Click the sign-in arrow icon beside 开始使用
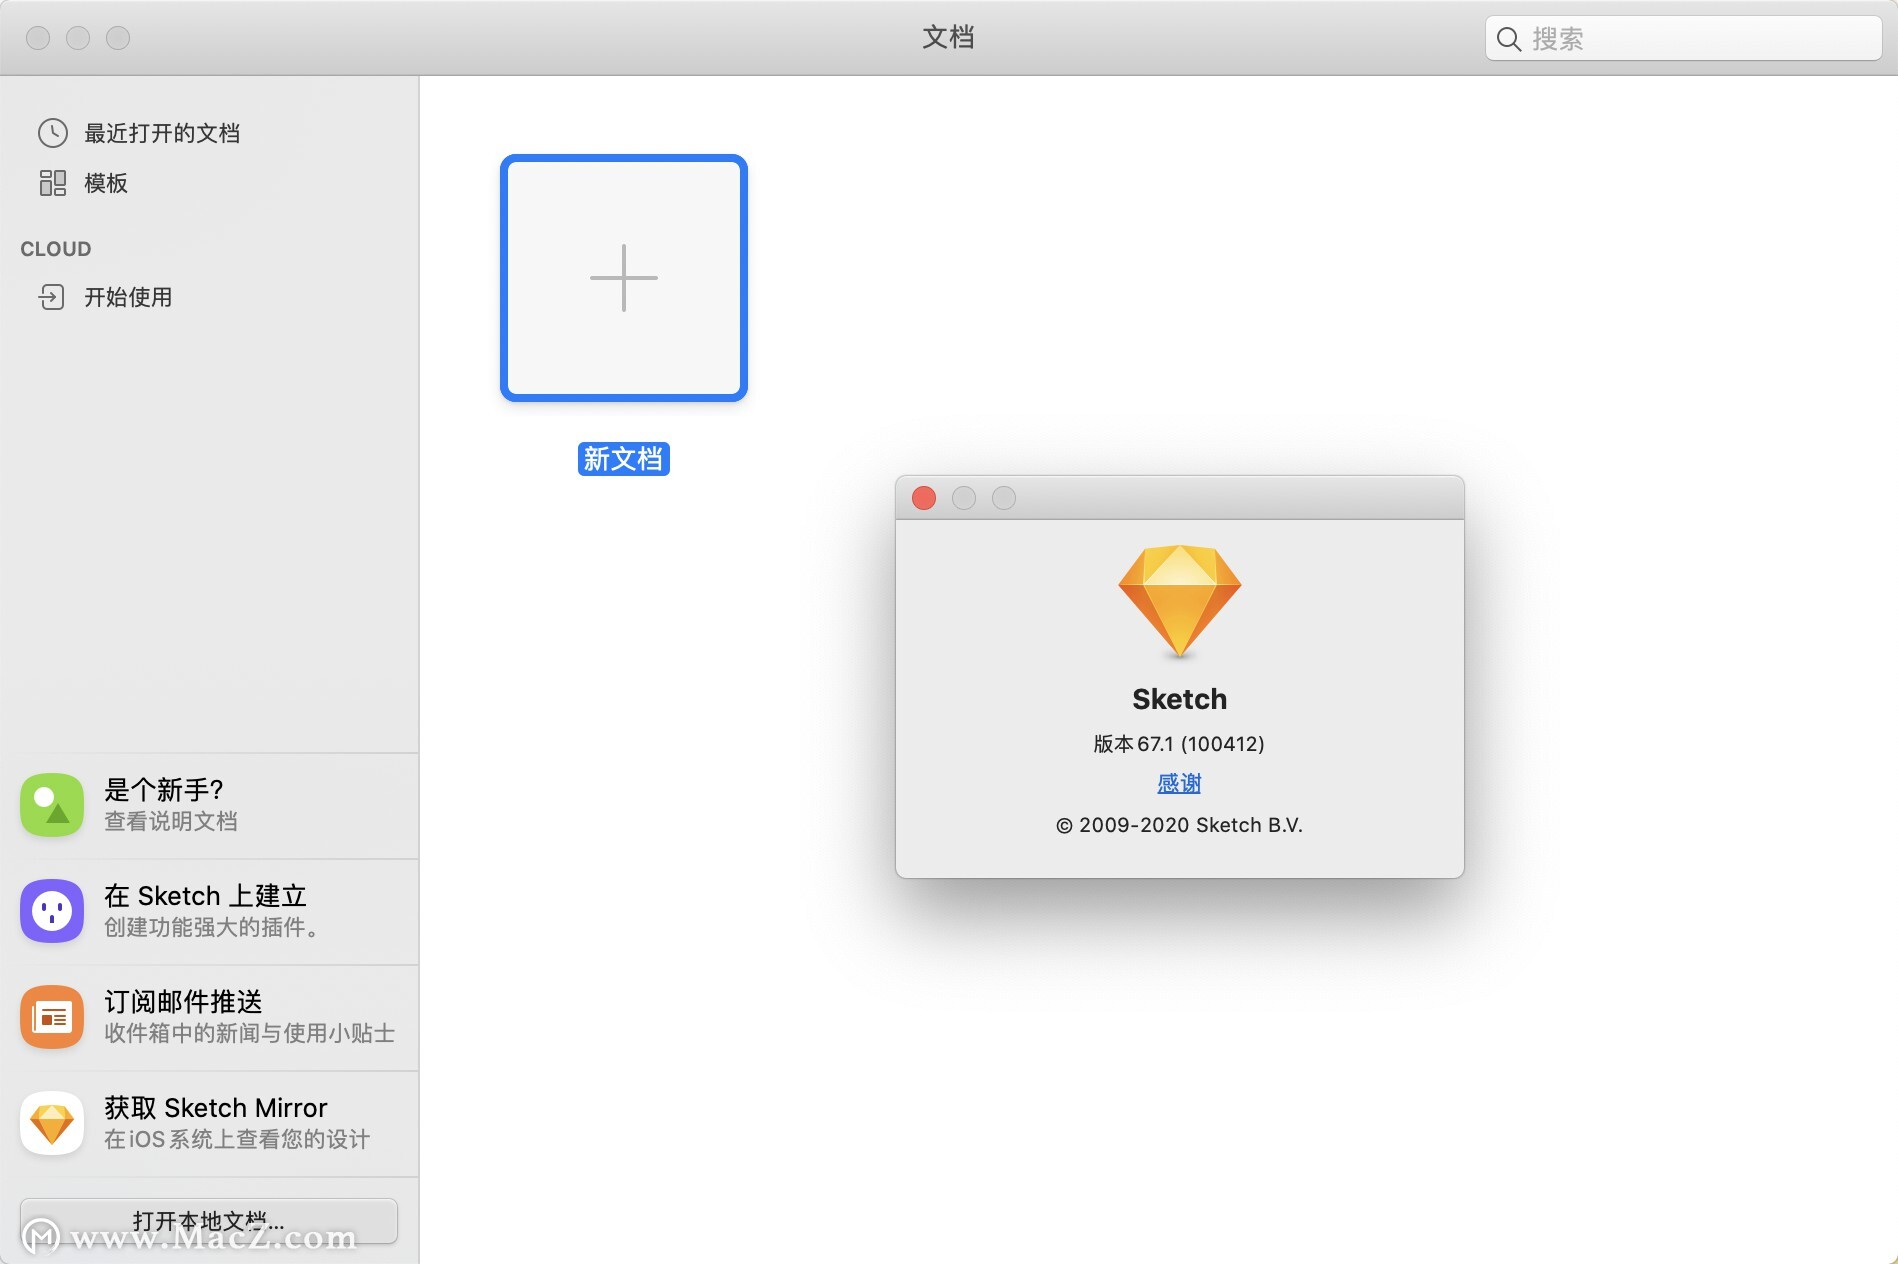Screen dimensions: 1898x1264 [x=52, y=297]
